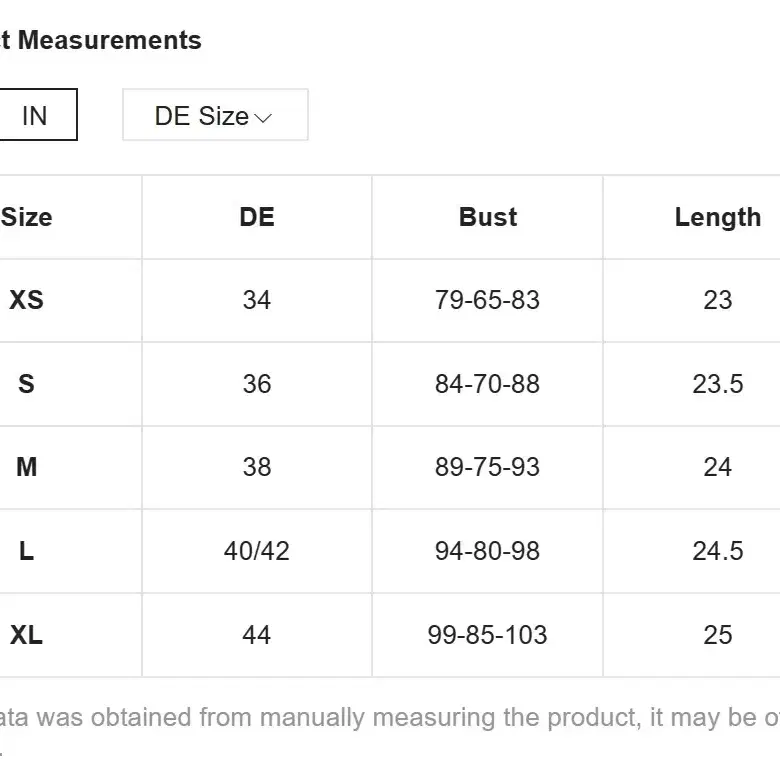This screenshot has height=780, width=780.
Task: Click the 79-65-83 bust cell
Action: 488,300
